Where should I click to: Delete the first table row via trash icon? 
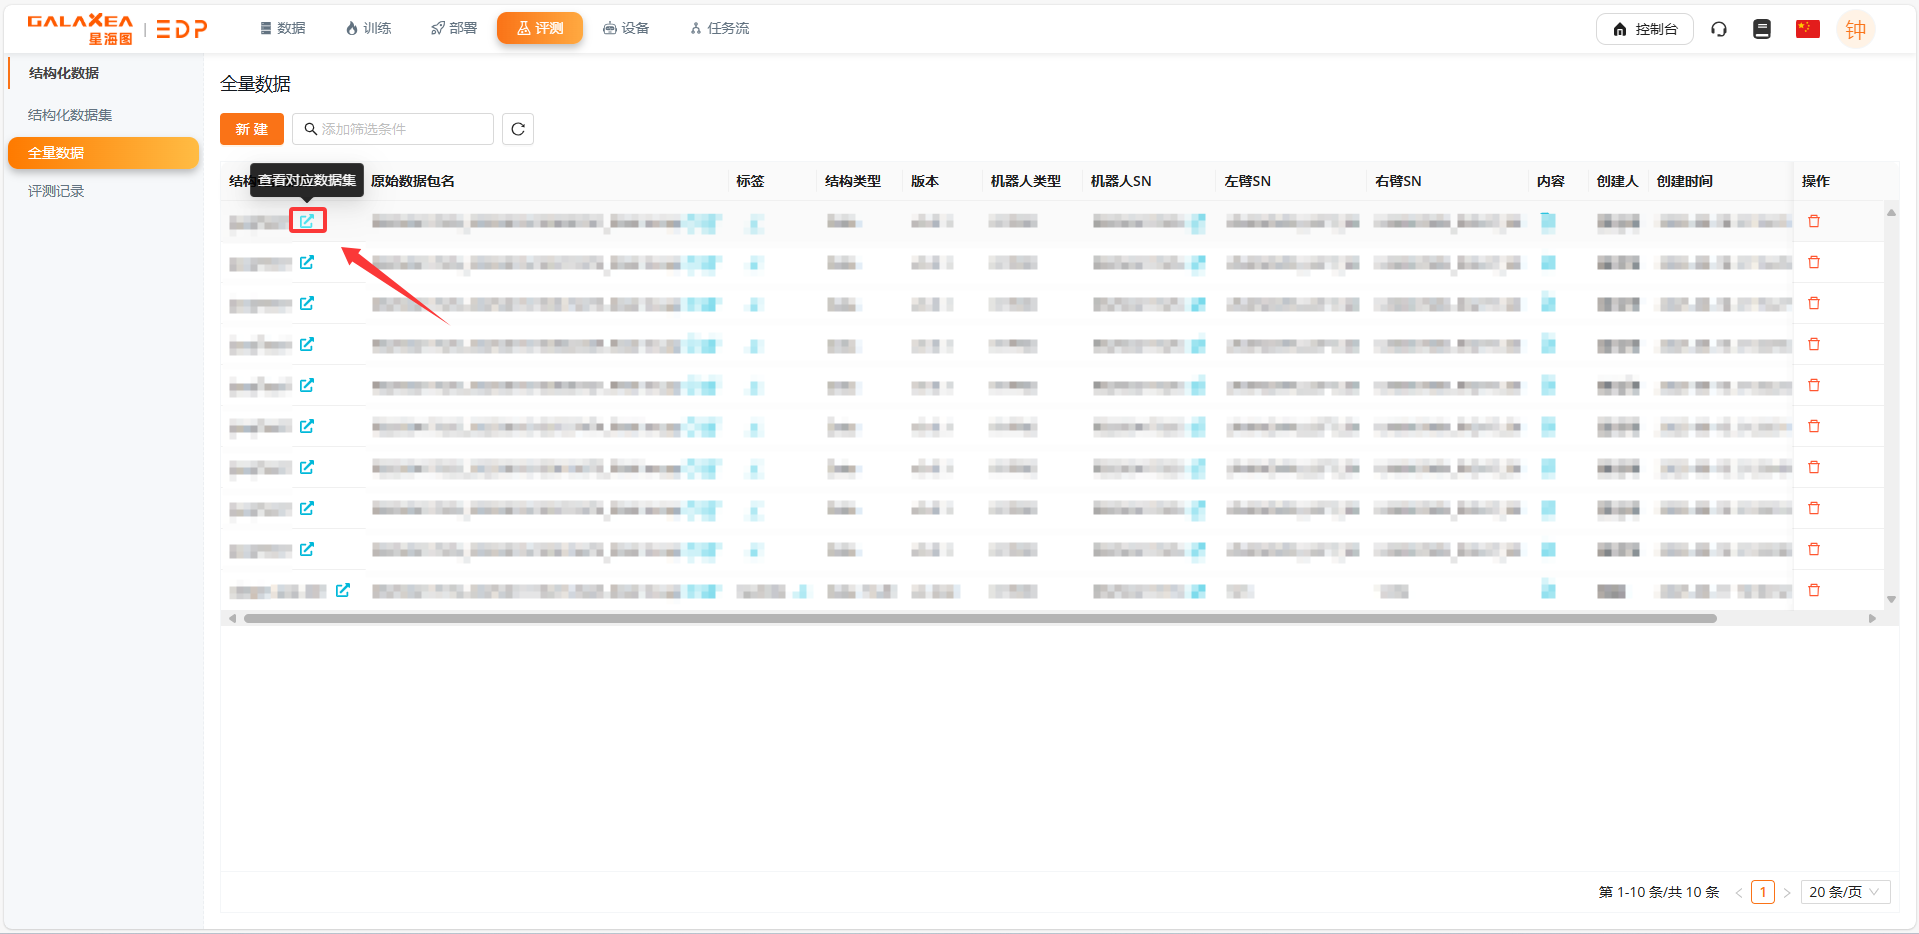[x=1814, y=221]
